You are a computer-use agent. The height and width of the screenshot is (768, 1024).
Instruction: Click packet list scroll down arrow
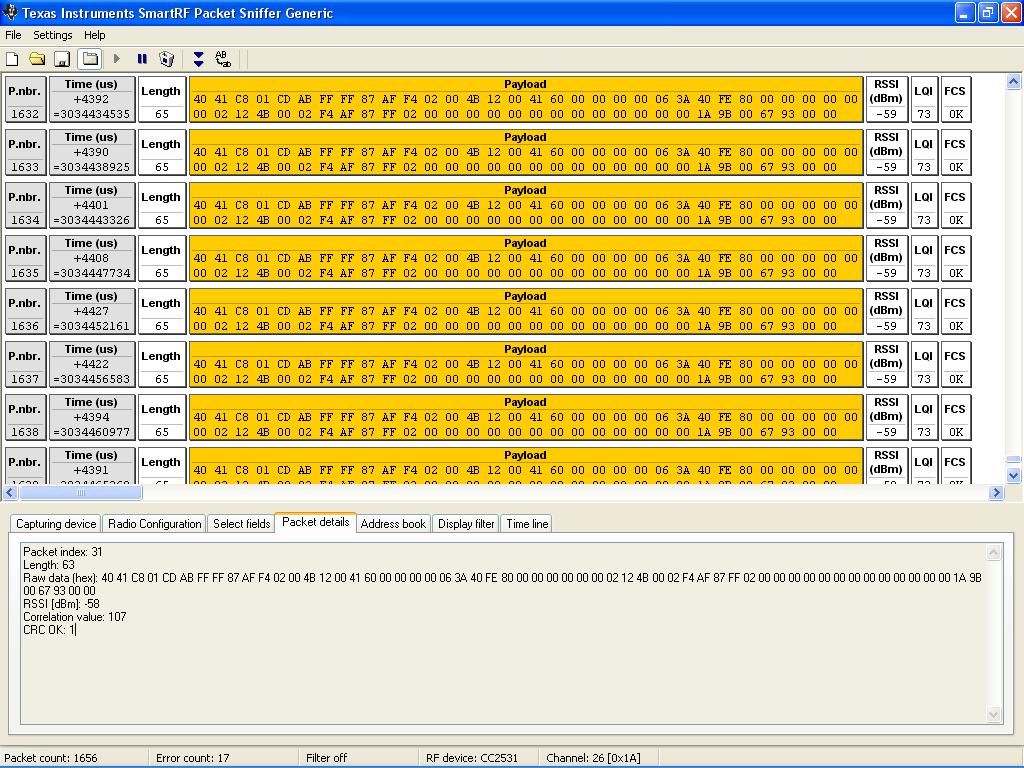(1014, 475)
